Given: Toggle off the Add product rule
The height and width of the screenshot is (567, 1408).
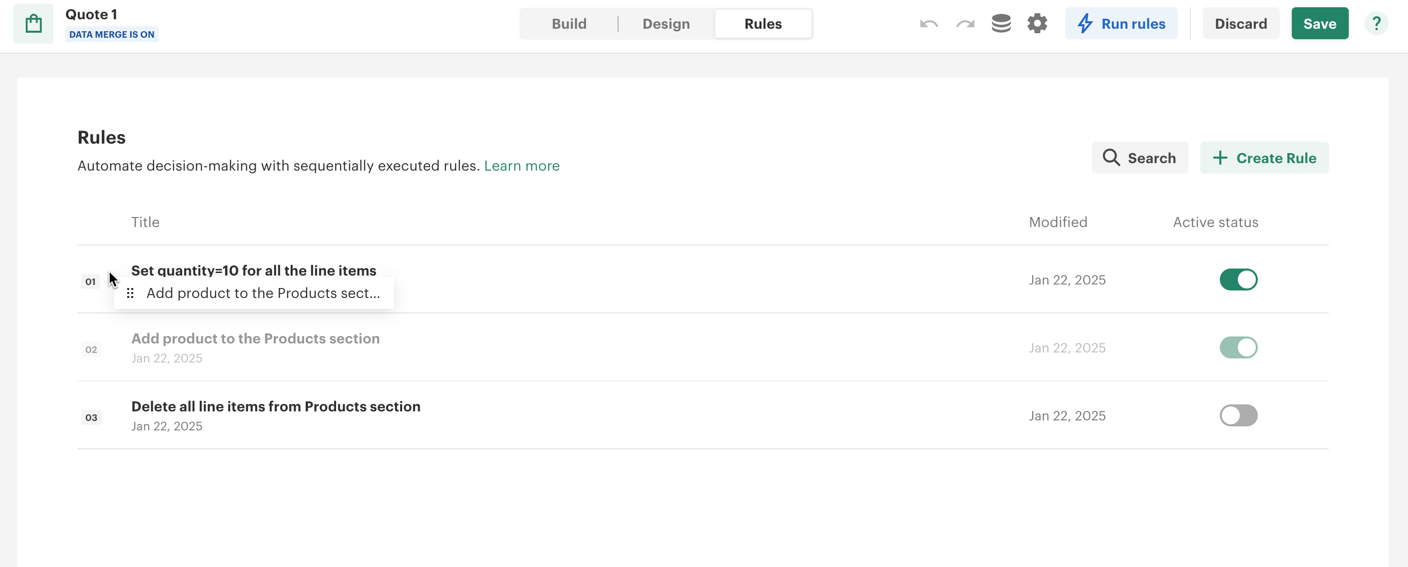Looking at the screenshot, I should click(x=1238, y=348).
